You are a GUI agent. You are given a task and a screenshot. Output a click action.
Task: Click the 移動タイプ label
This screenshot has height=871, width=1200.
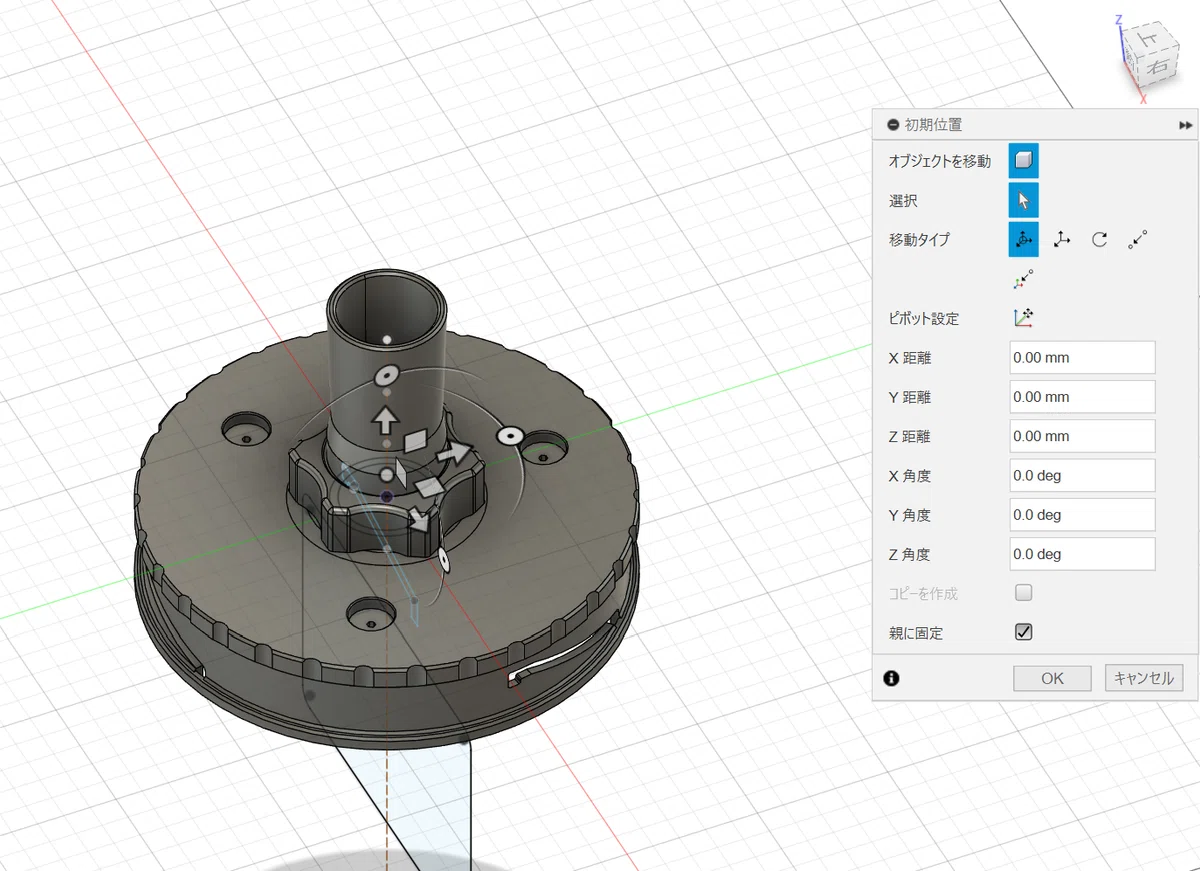tap(919, 240)
